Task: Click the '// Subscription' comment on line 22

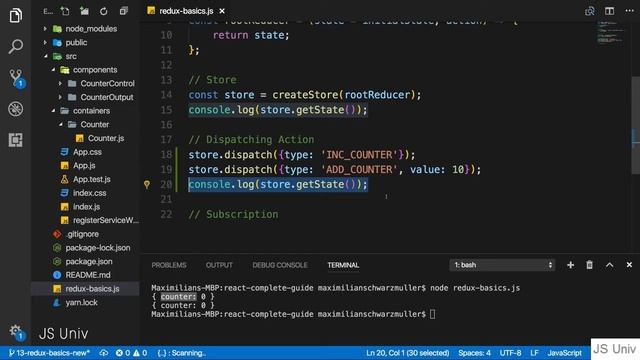Action: [x=233, y=214]
